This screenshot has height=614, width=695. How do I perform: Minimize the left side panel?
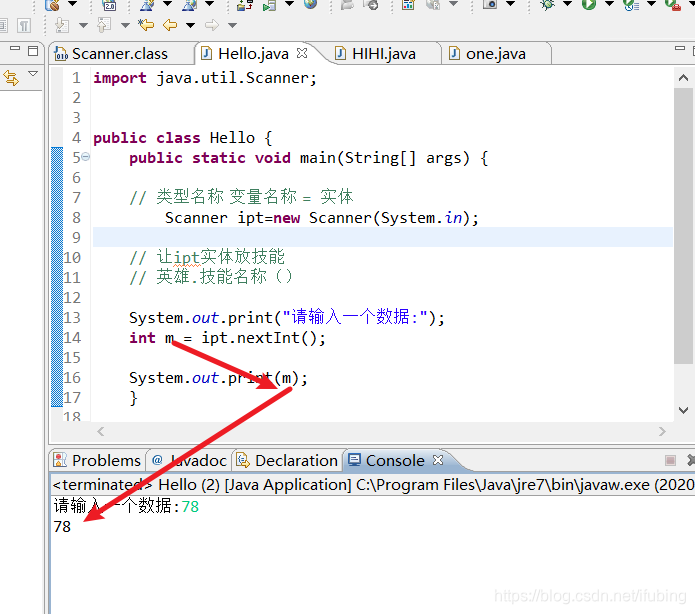tap(15, 48)
